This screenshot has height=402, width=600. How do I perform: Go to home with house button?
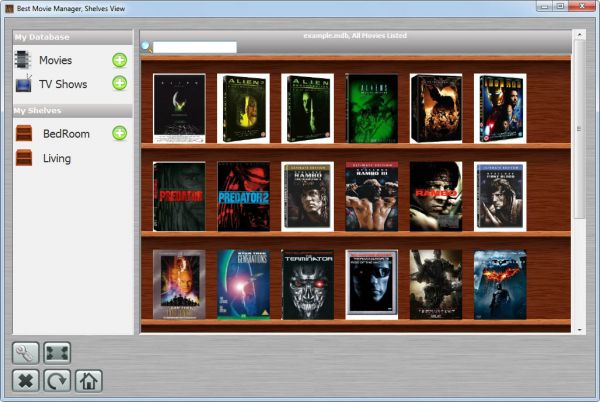89,381
